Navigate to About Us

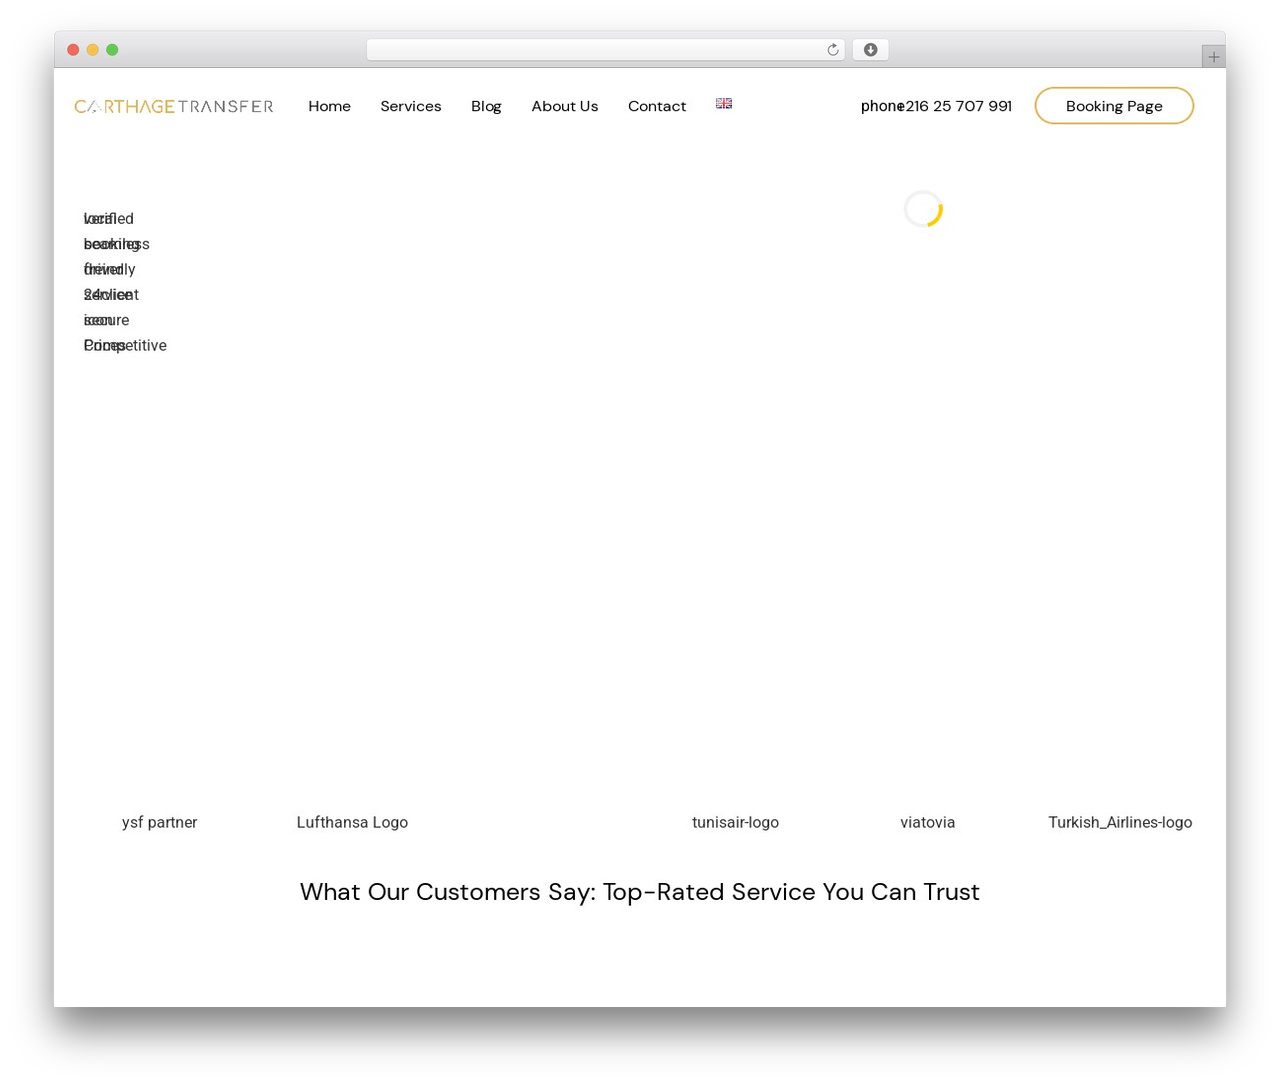[x=565, y=106]
